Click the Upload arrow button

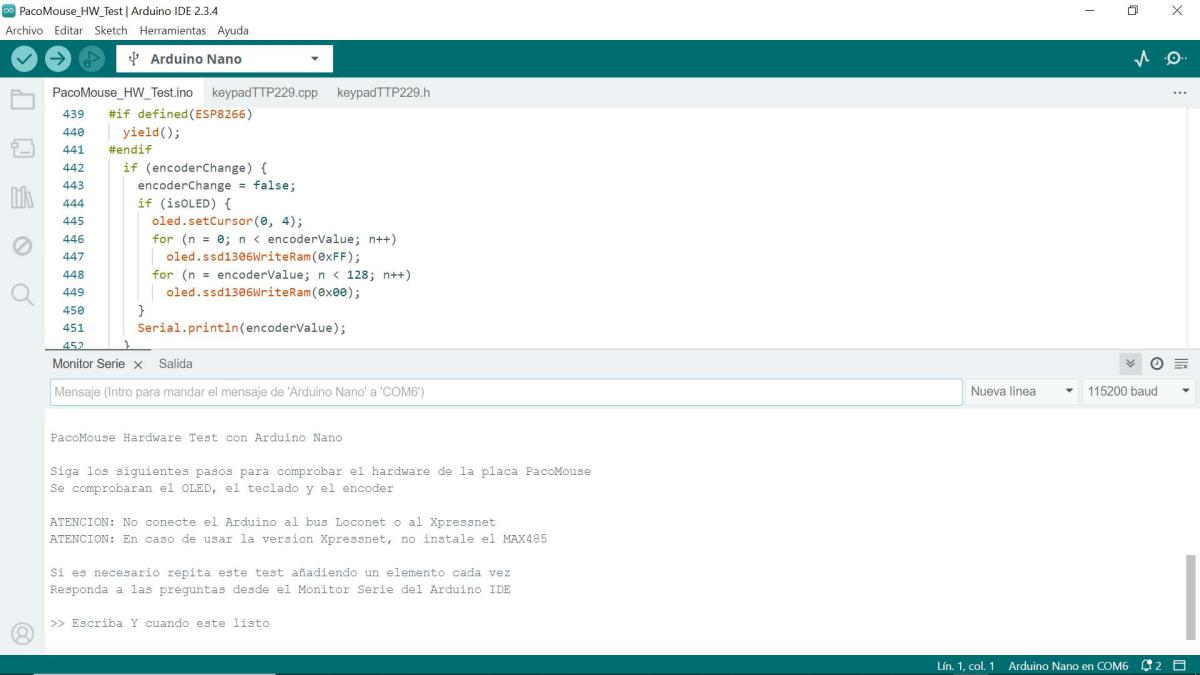pyautogui.click(x=58, y=59)
